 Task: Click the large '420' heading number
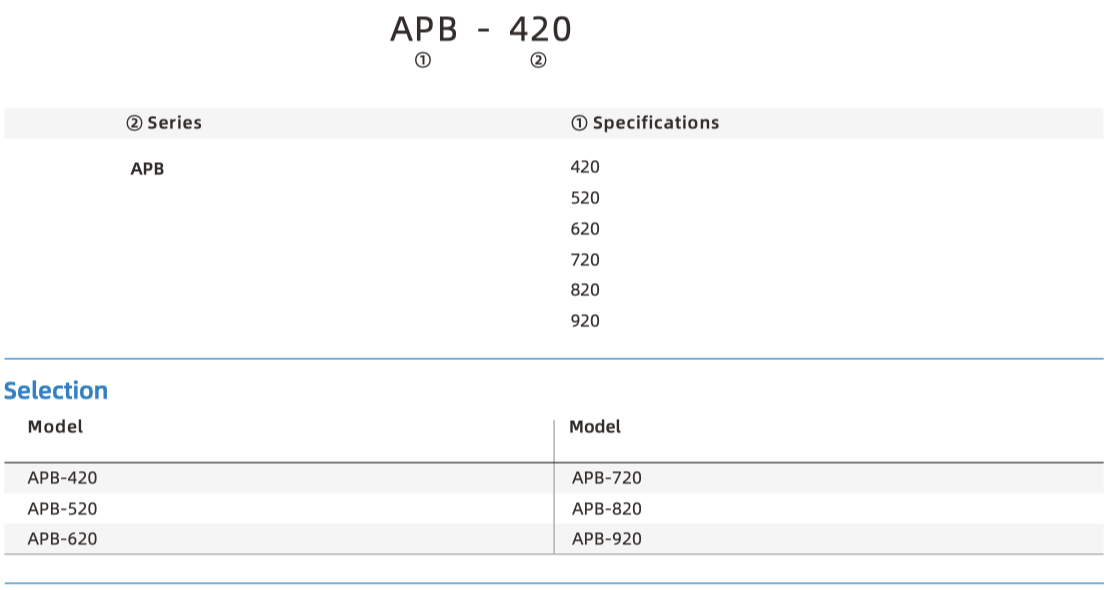pyautogui.click(x=540, y=30)
